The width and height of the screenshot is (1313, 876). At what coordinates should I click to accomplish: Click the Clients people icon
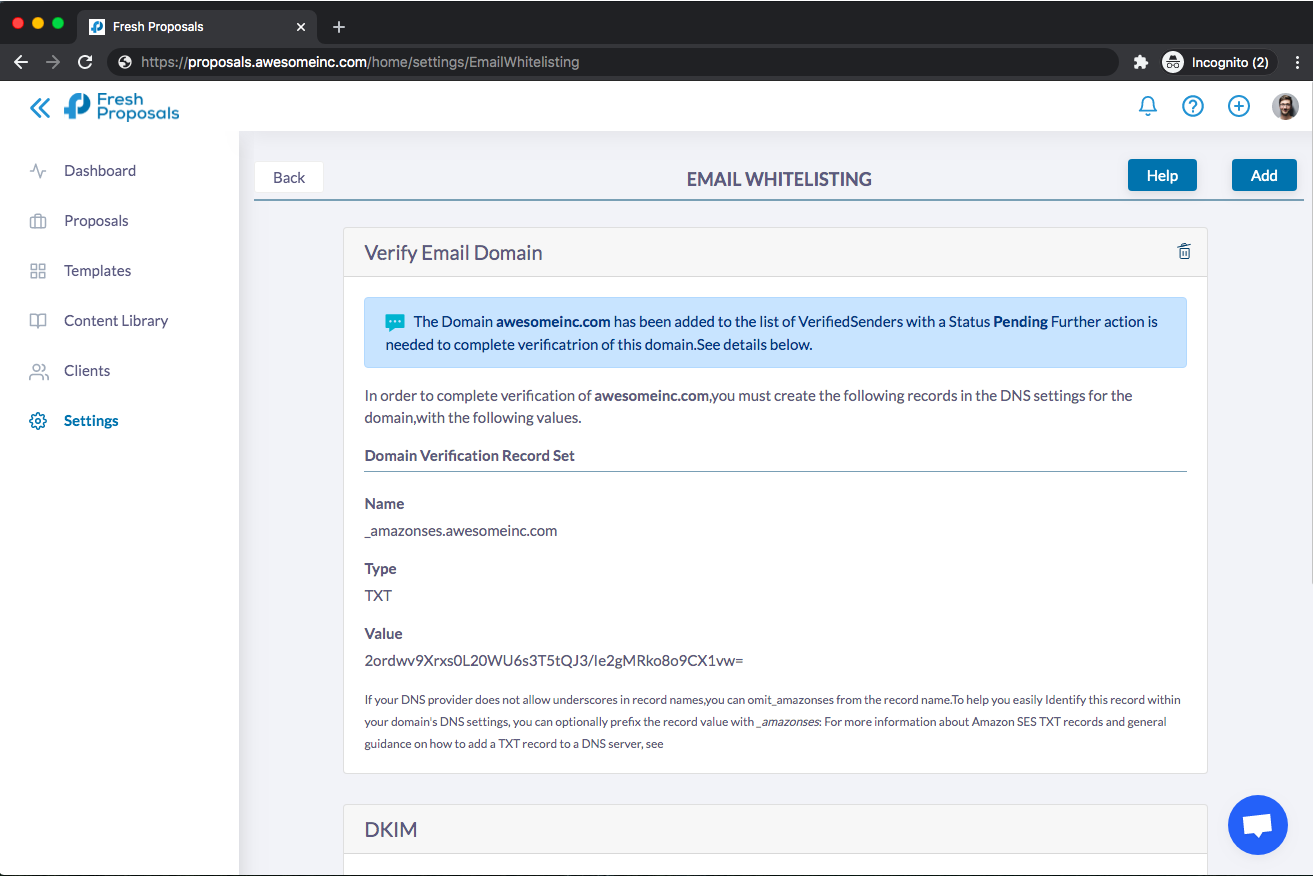click(x=38, y=371)
